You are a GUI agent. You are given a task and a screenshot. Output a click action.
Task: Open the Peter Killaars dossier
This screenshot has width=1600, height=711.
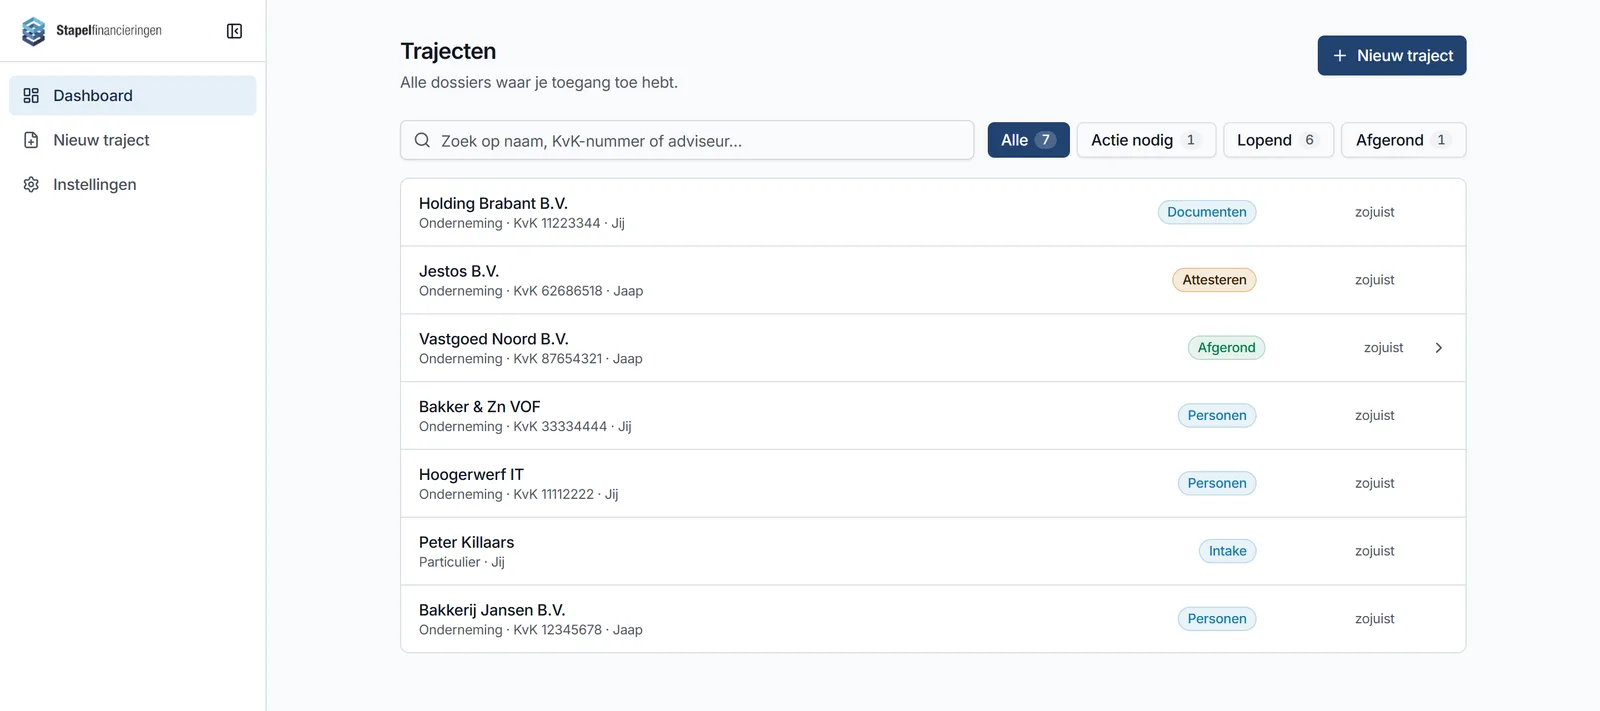[933, 551]
